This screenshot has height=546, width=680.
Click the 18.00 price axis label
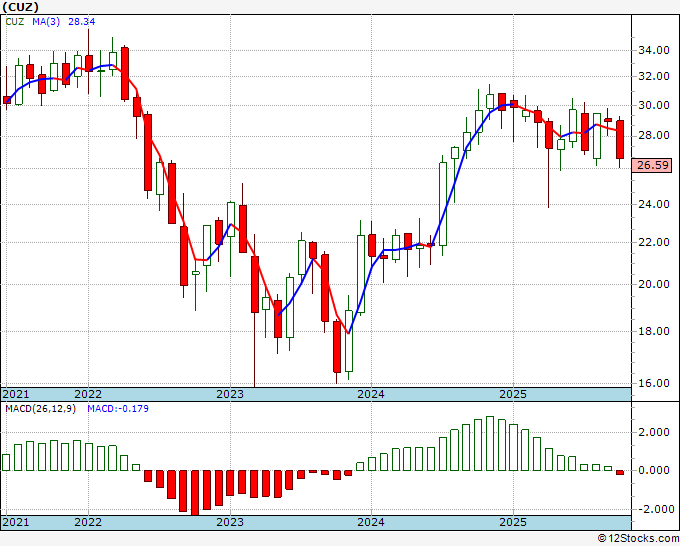coord(654,331)
